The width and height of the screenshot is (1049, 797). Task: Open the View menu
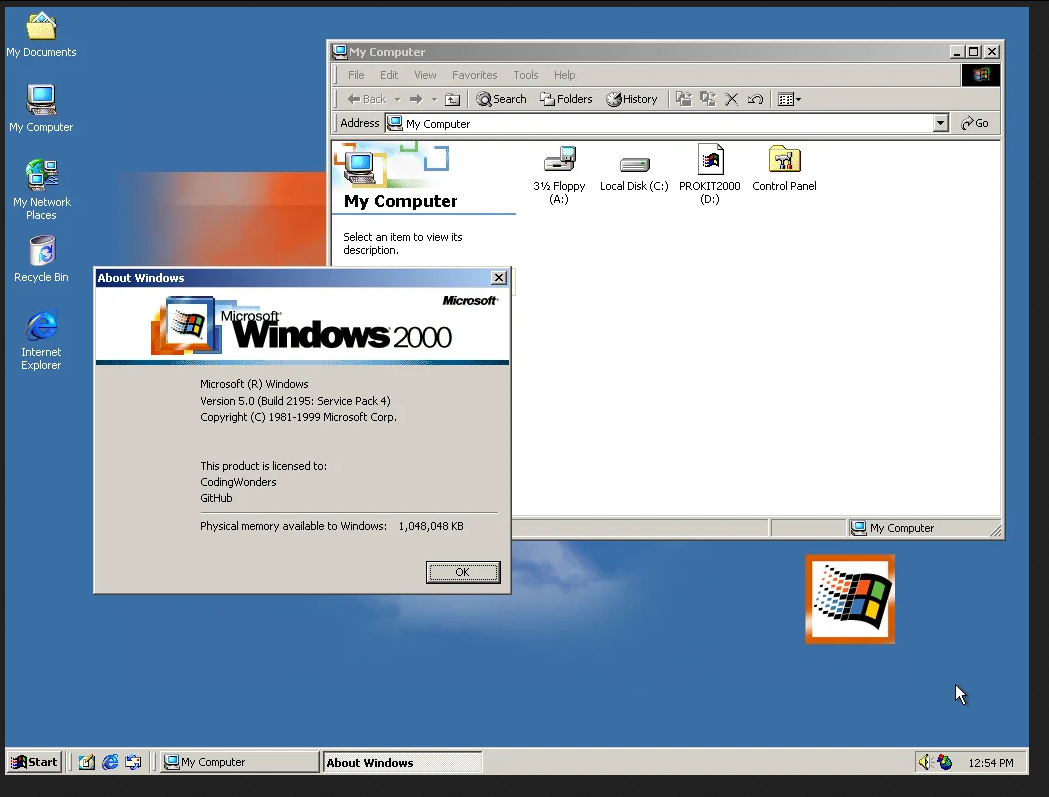(x=425, y=75)
